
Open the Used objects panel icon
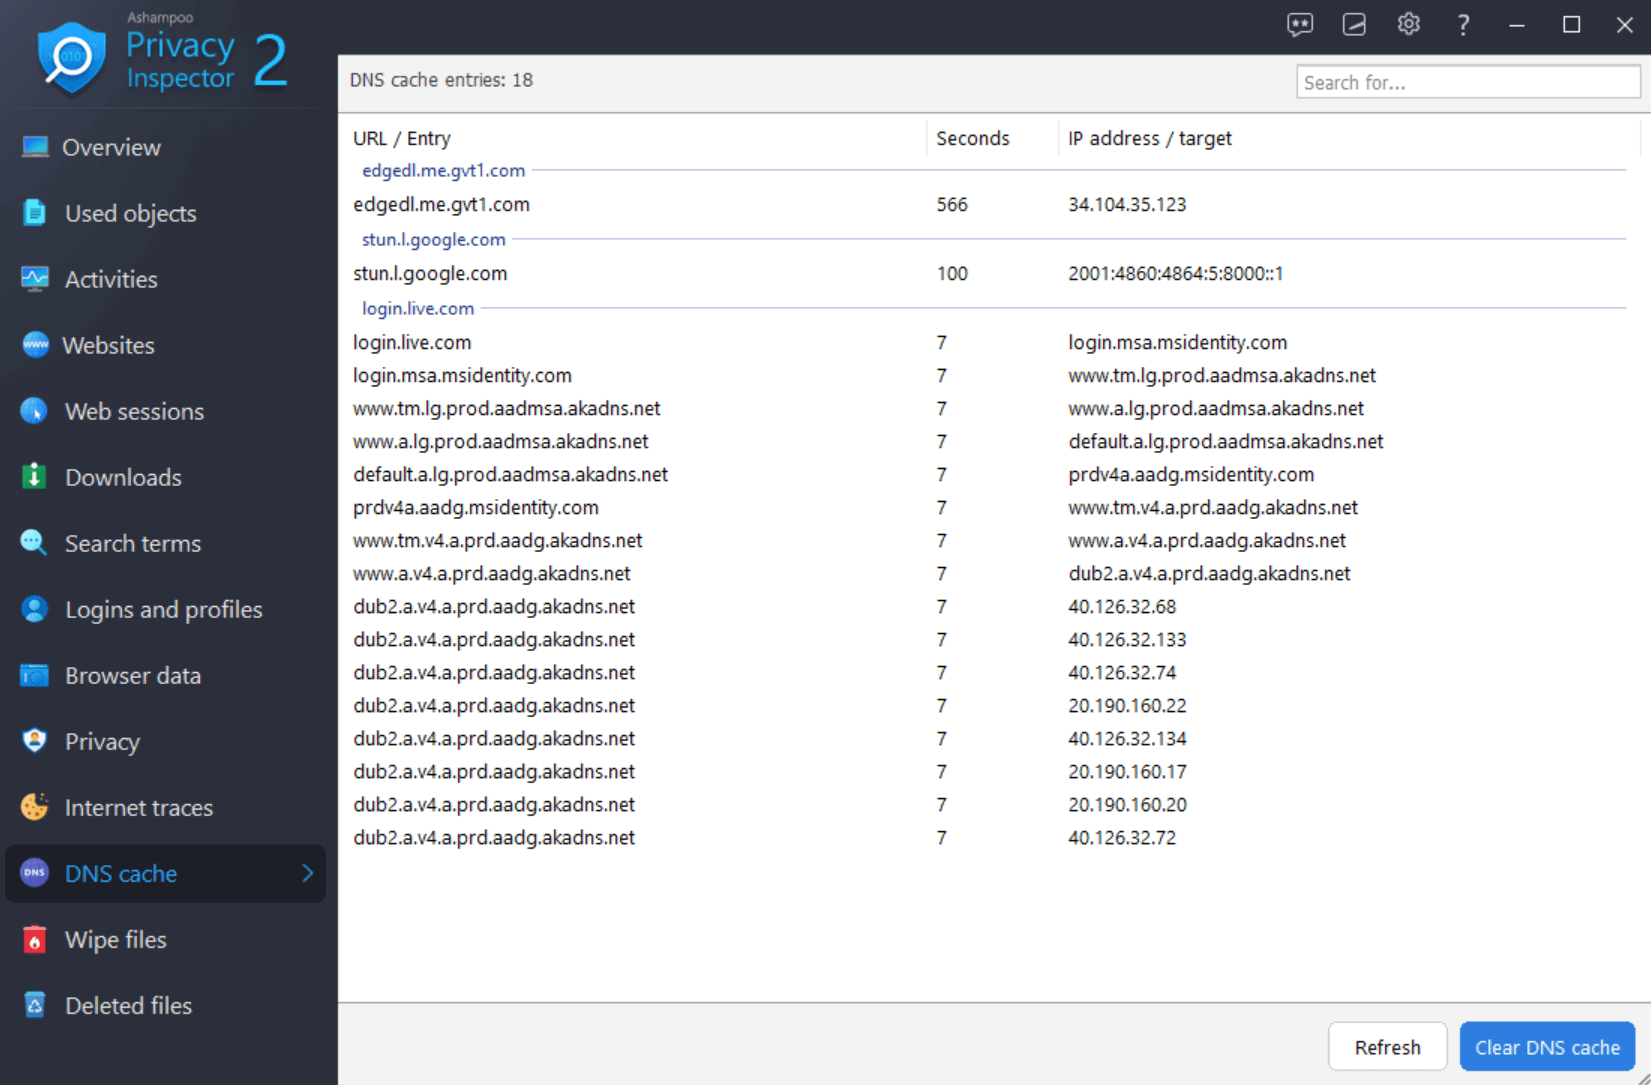point(34,212)
